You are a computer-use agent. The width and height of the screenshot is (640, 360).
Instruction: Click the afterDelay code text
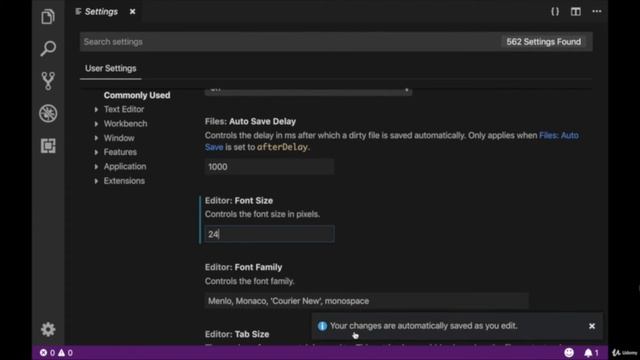[x=282, y=147]
